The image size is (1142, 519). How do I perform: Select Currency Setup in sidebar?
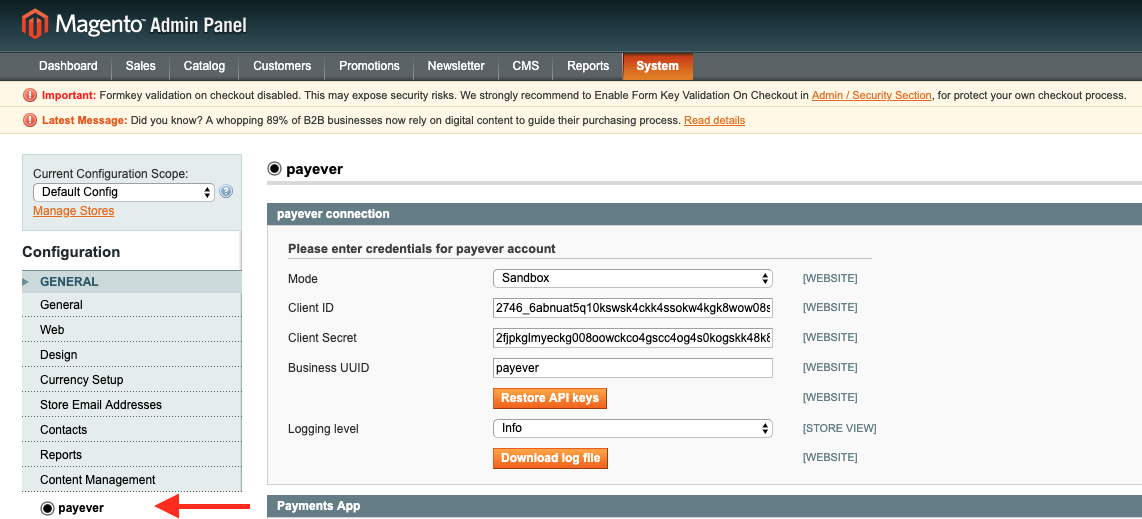pos(132,380)
